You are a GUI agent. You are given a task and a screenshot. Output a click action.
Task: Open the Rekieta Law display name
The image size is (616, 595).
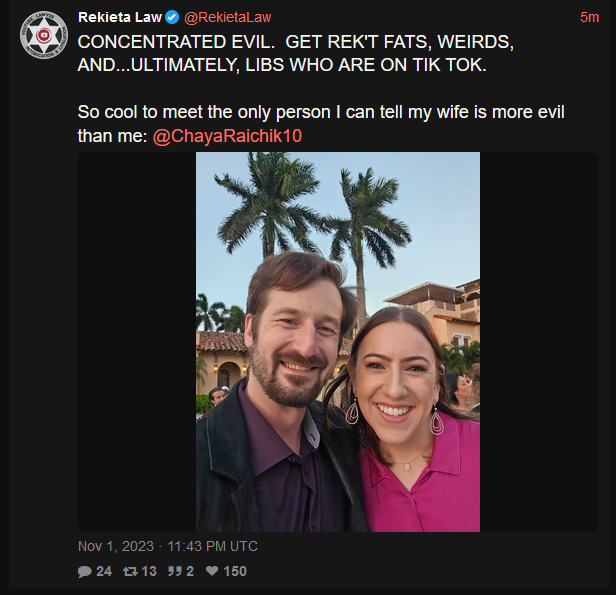[x=120, y=17]
